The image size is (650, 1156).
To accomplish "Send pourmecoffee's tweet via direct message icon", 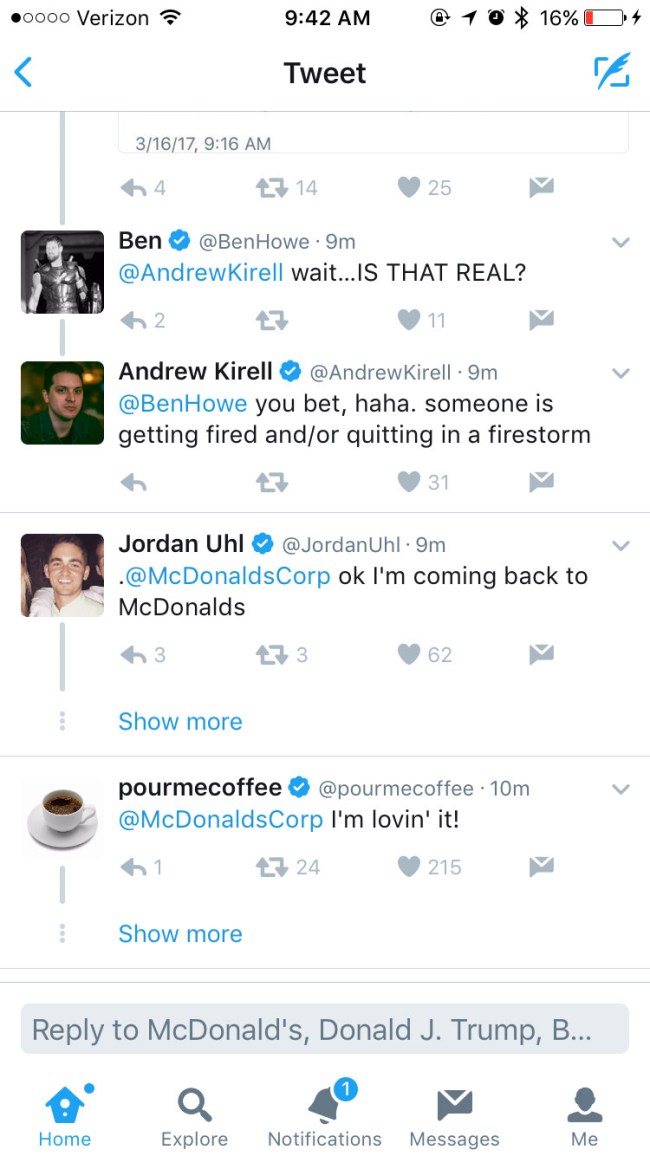I will [542, 867].
